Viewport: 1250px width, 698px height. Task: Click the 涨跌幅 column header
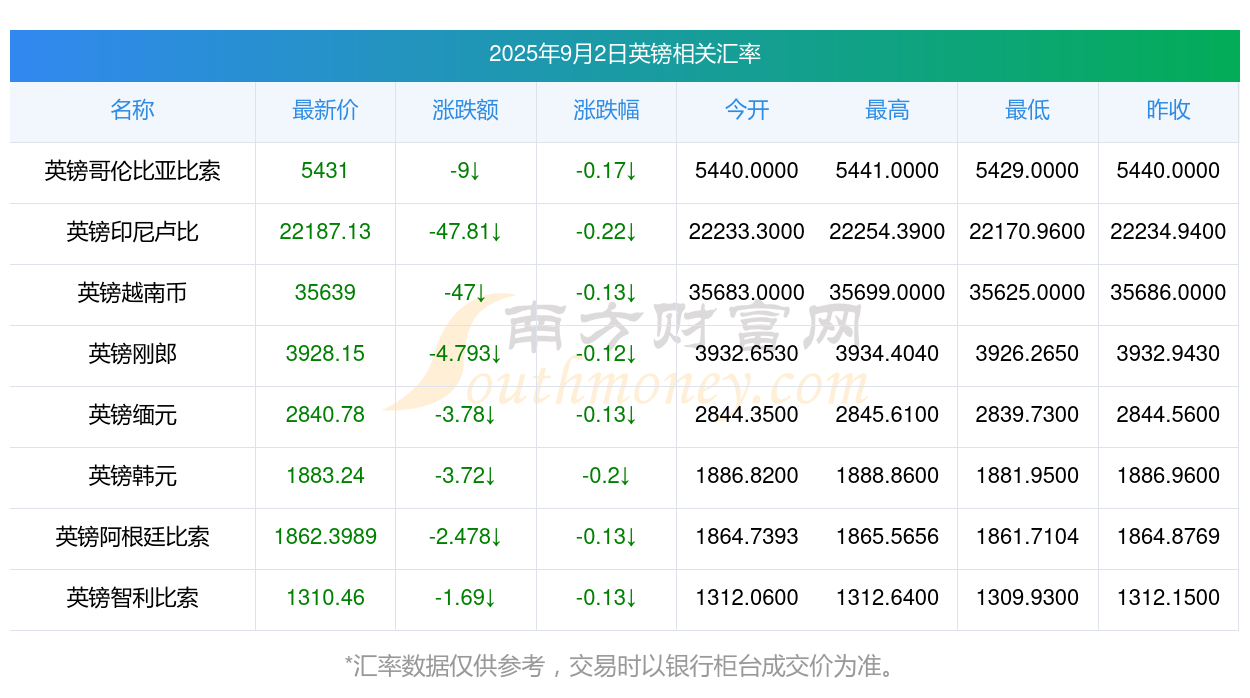606,110
